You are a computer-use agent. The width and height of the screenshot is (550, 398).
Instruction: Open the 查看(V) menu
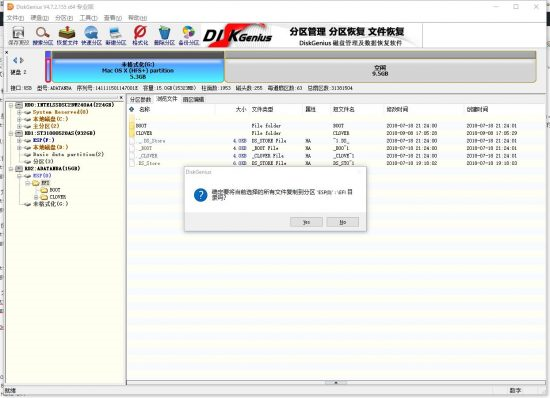tap(113, 18)
